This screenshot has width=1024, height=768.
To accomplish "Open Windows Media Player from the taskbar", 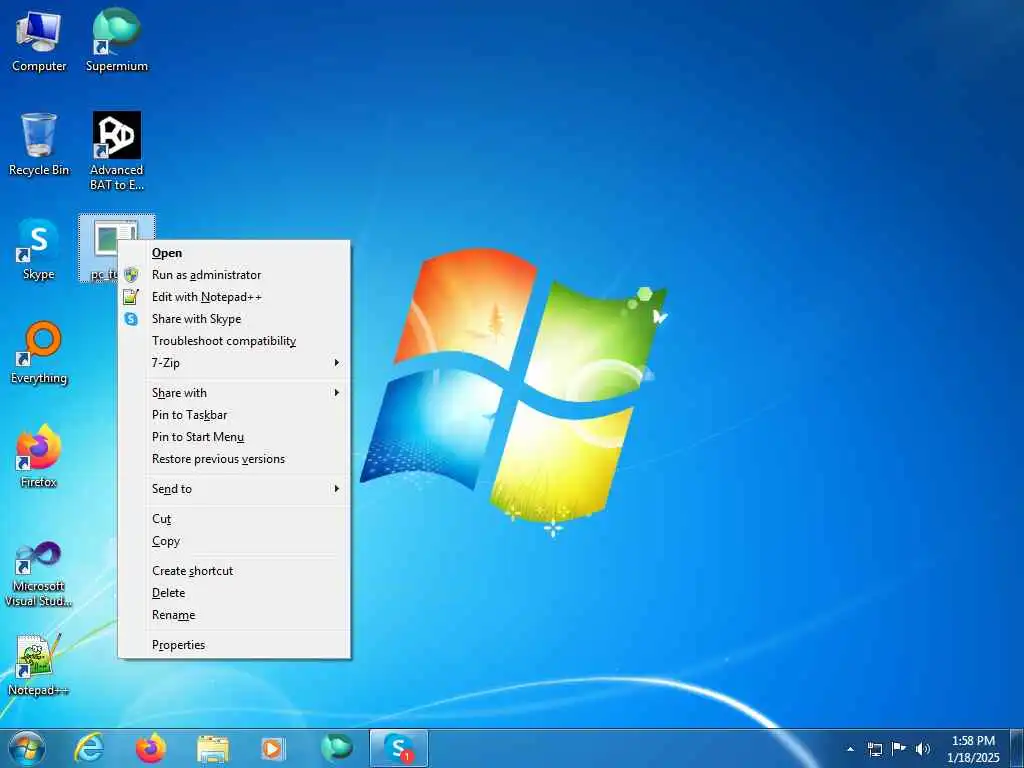I will point(272,748).
